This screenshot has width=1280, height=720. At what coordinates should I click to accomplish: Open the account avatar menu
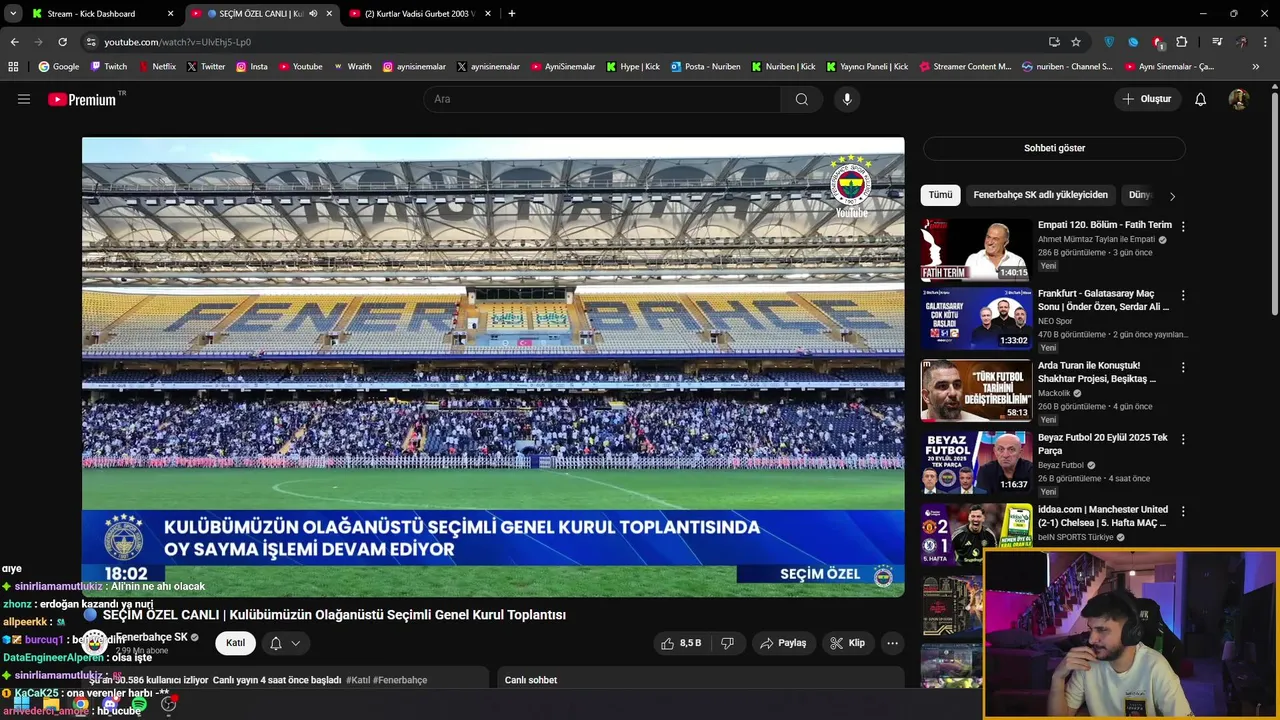point(1238,99)
